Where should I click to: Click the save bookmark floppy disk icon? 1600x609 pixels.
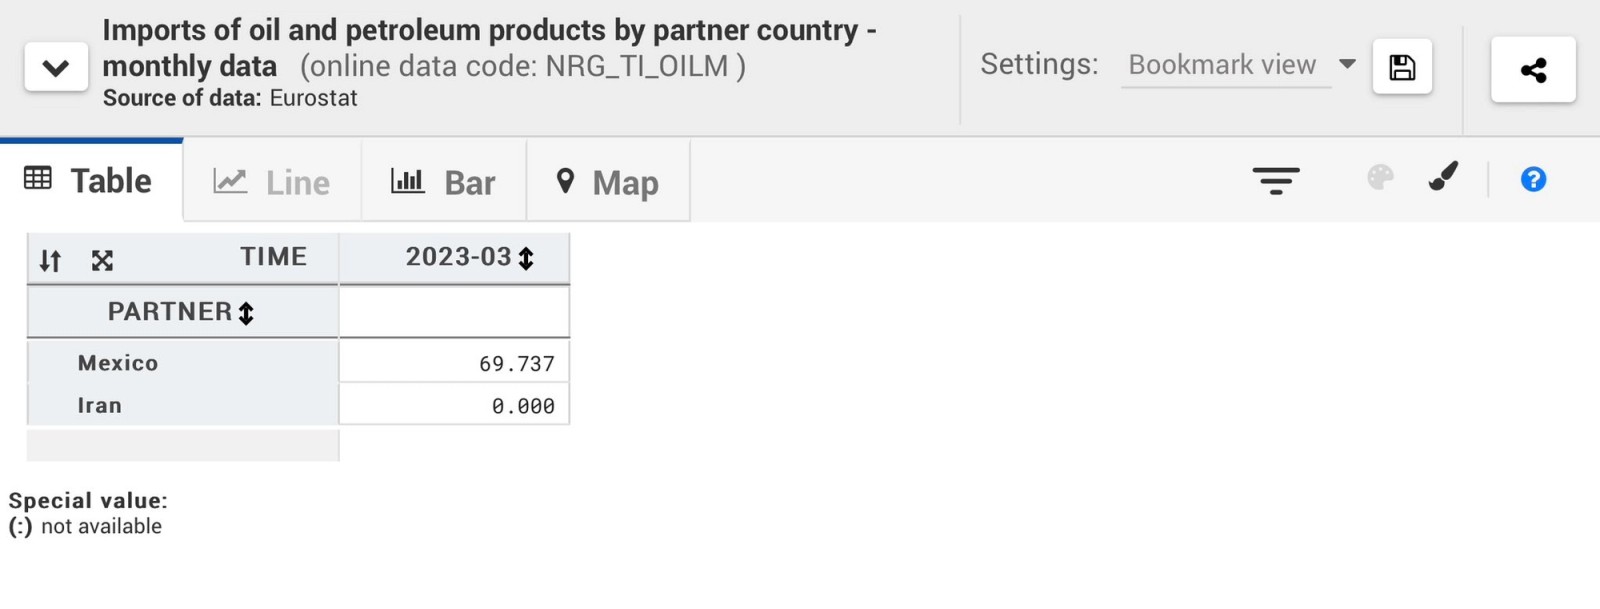click(1402, 67)
